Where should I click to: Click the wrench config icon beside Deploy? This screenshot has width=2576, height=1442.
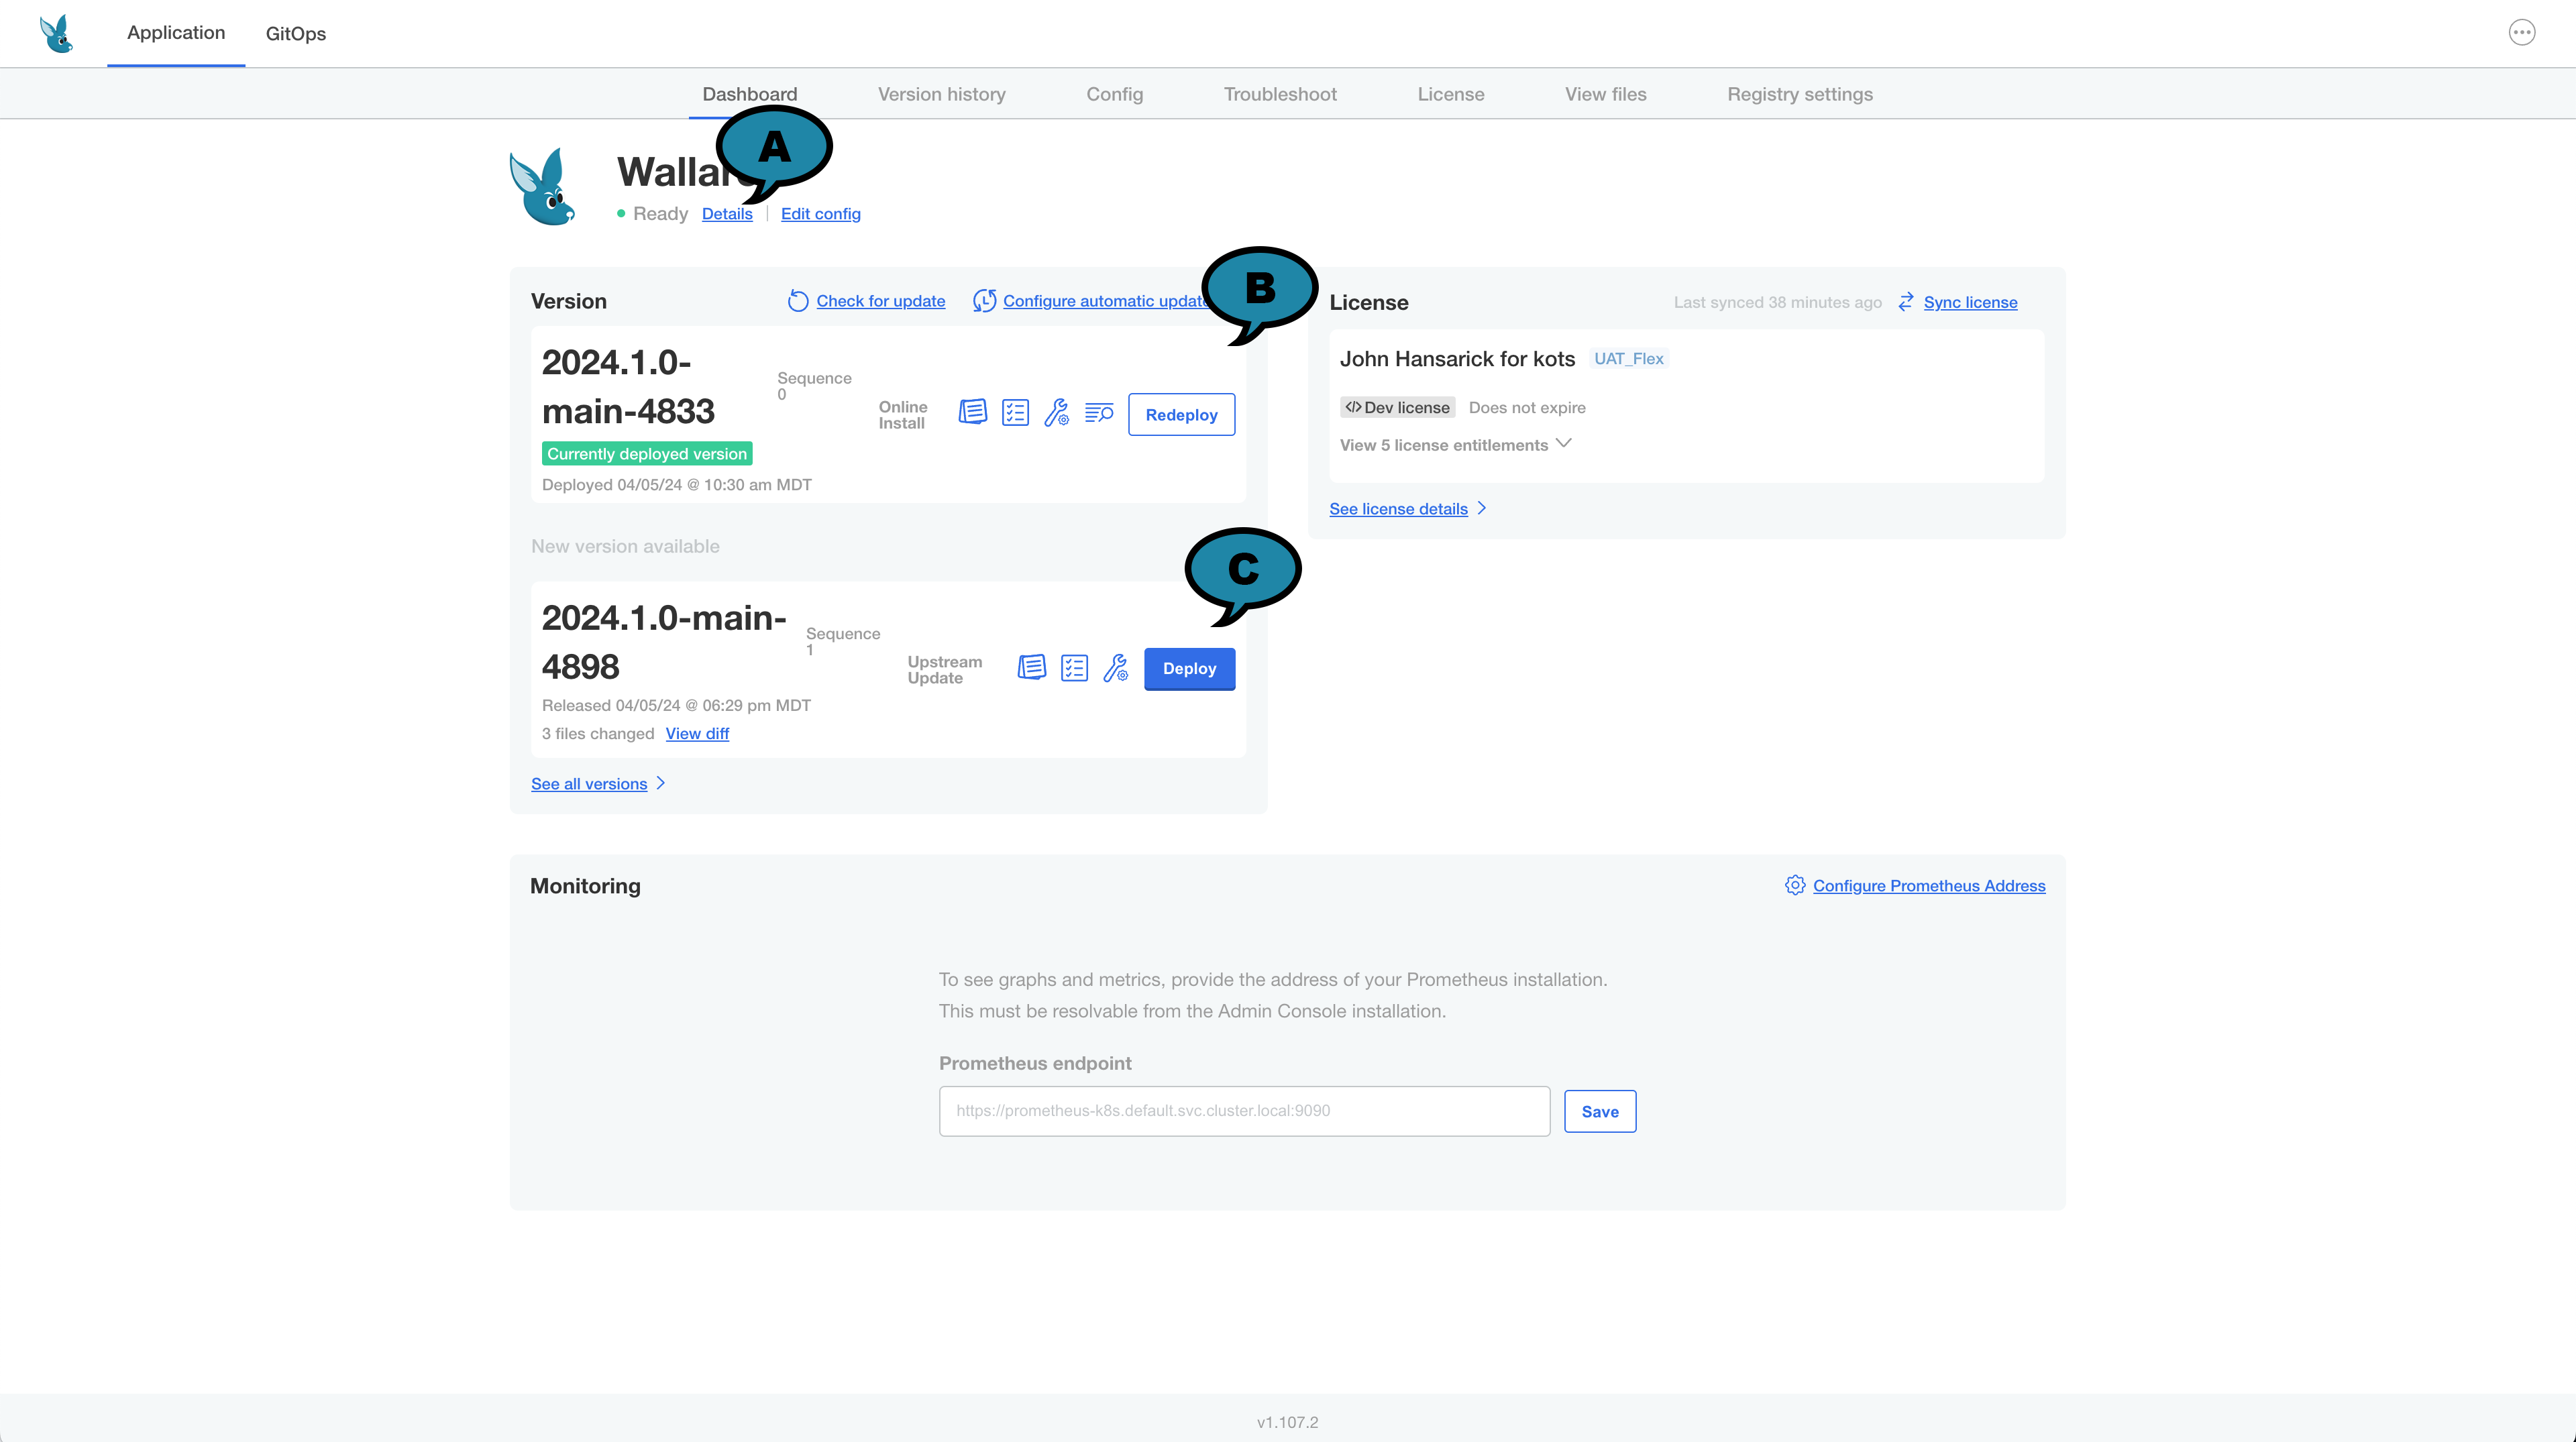coord(1116,667)
